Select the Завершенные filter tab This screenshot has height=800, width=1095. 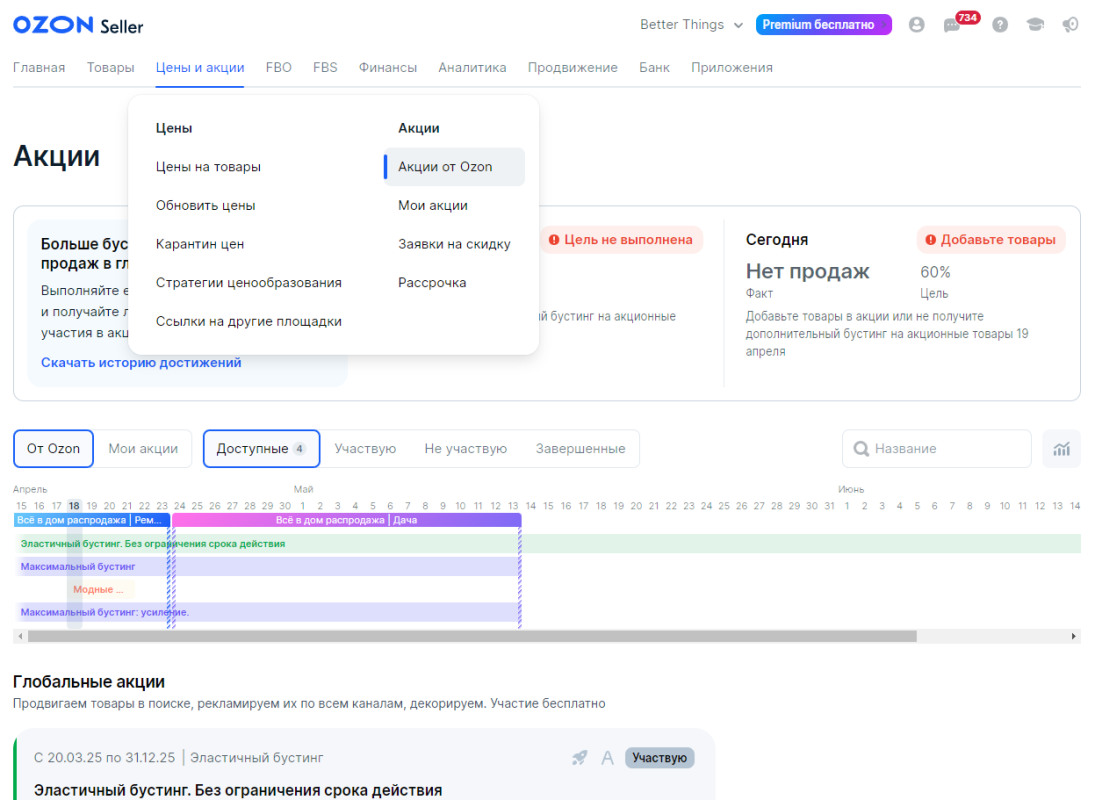(580, 449)
